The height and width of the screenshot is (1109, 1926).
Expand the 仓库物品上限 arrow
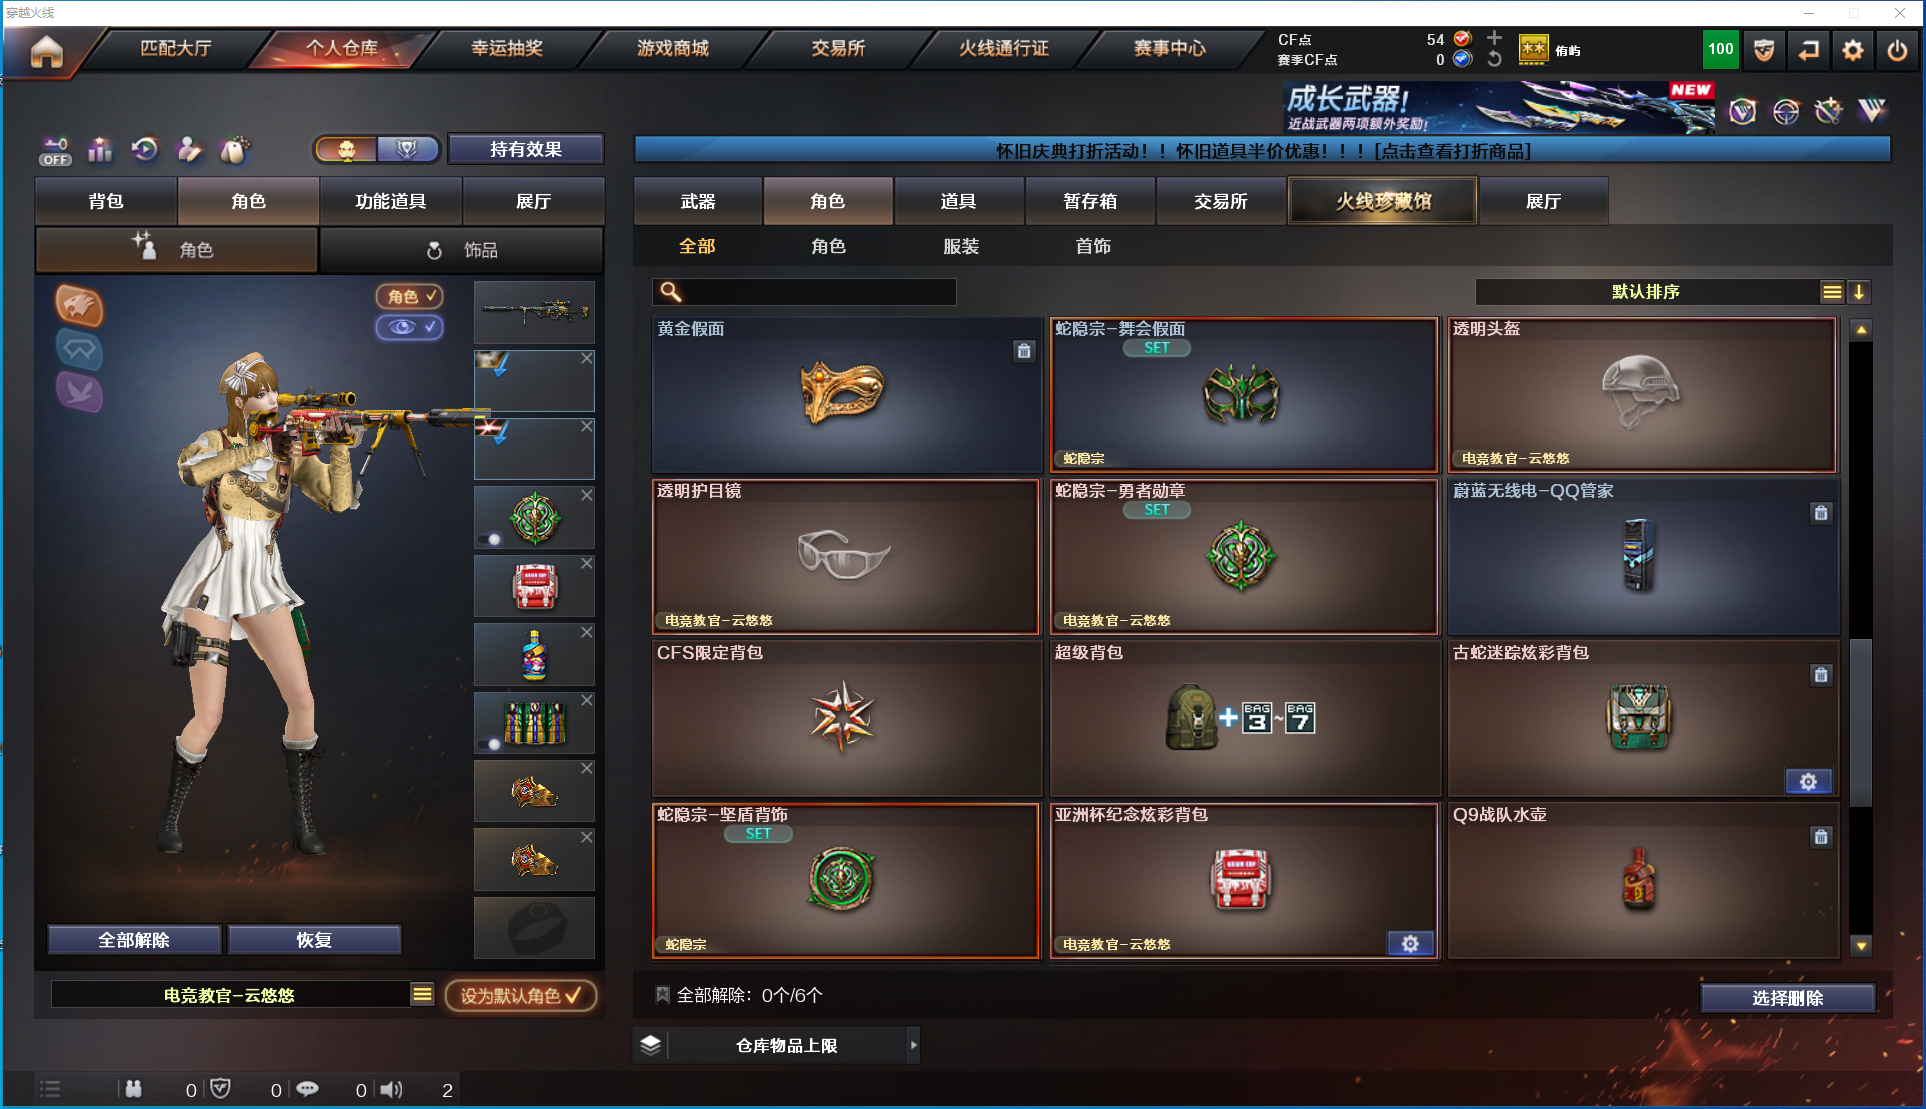[x=913, y=1045]
